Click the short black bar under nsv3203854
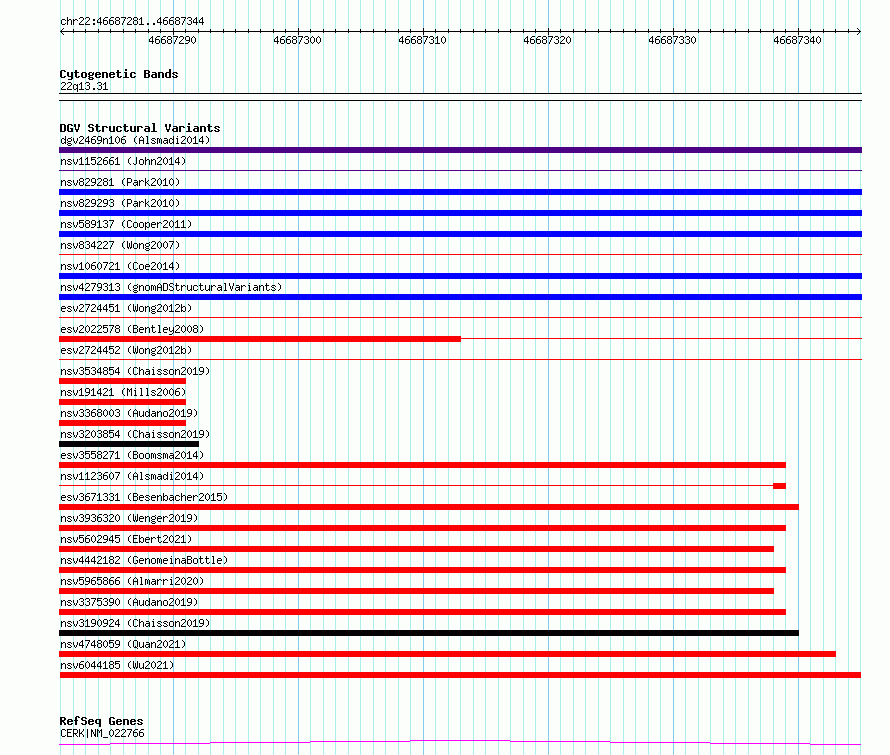Screen dimensions: 890x755 point(129,444)
